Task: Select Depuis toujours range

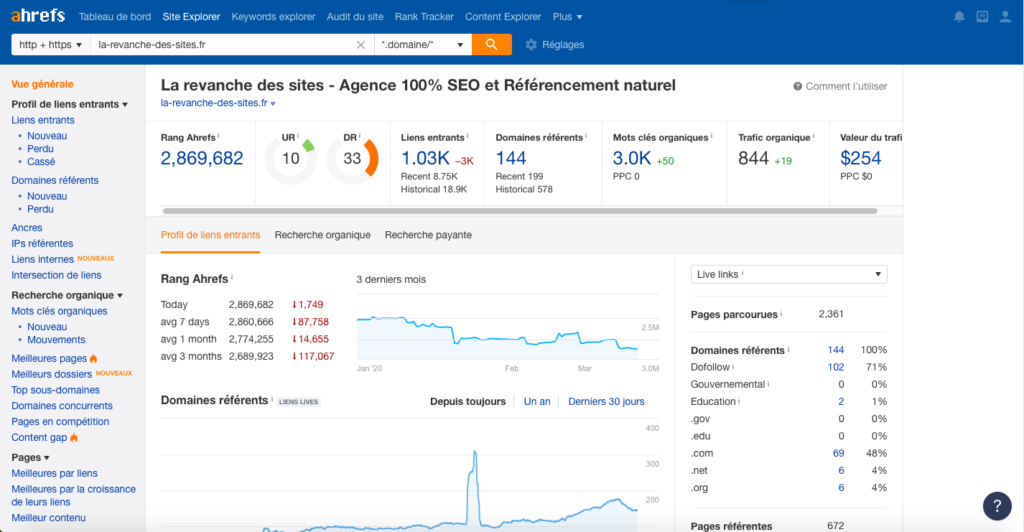Action: pyautogui.click(x=468, y=401)
